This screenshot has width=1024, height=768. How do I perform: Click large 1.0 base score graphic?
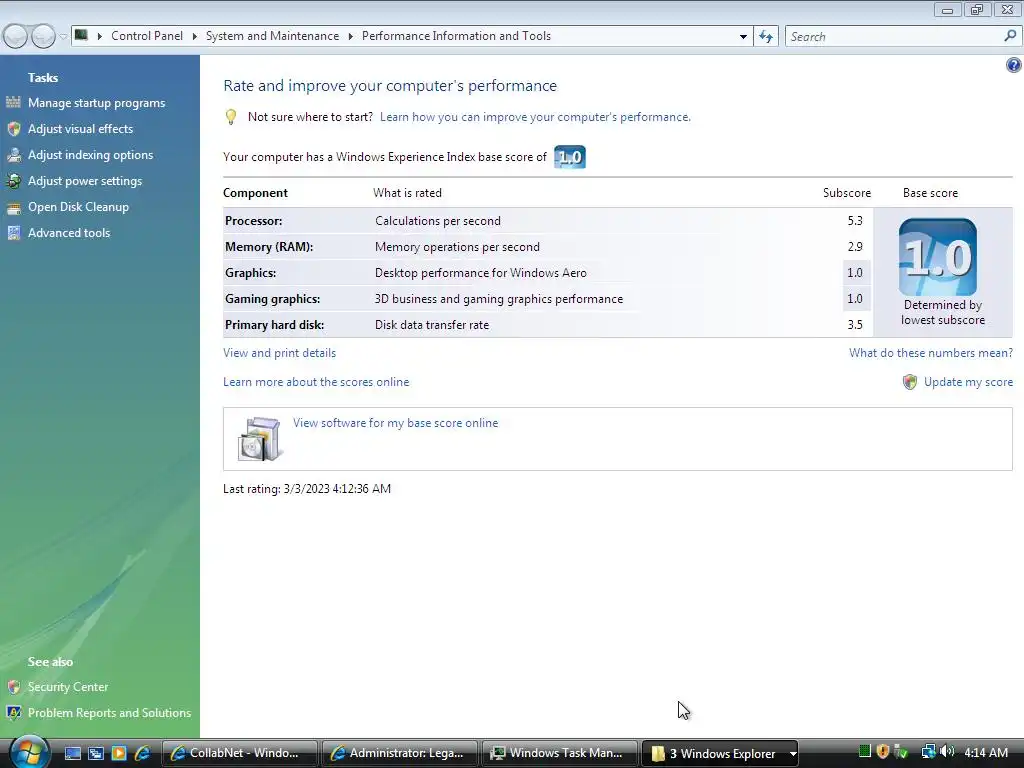coord(938,257)
